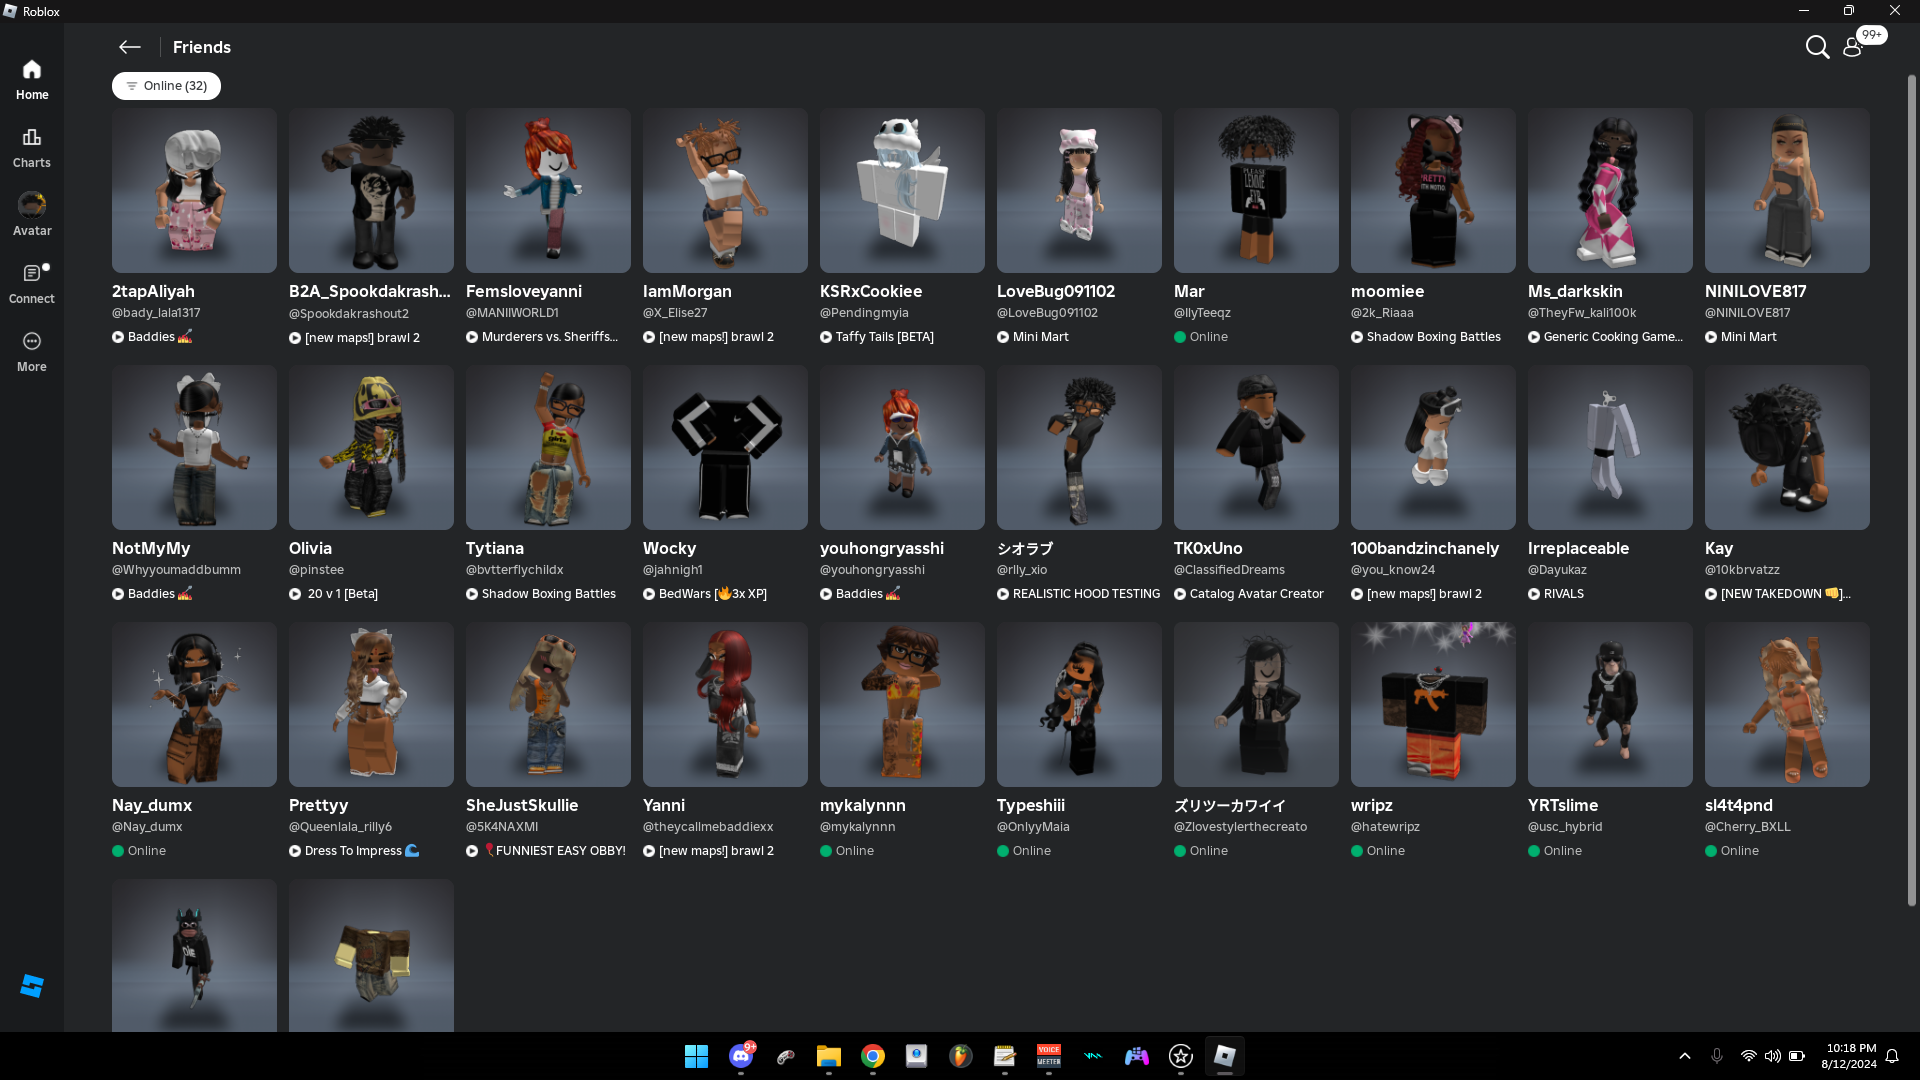Open friend requests icon with 99+ badge
This screenshot has height=1080, width=1920.
click(1853, 47)
